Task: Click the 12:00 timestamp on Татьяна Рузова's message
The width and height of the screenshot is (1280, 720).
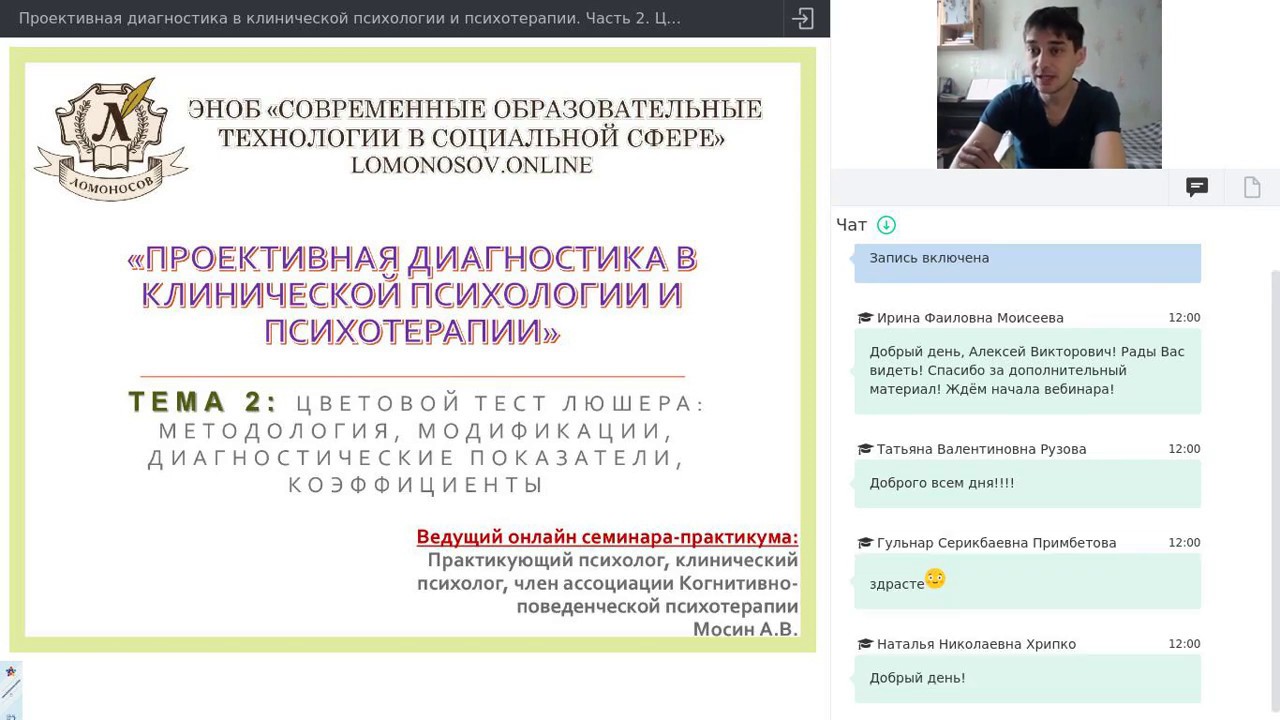Action: [1184, 449]
